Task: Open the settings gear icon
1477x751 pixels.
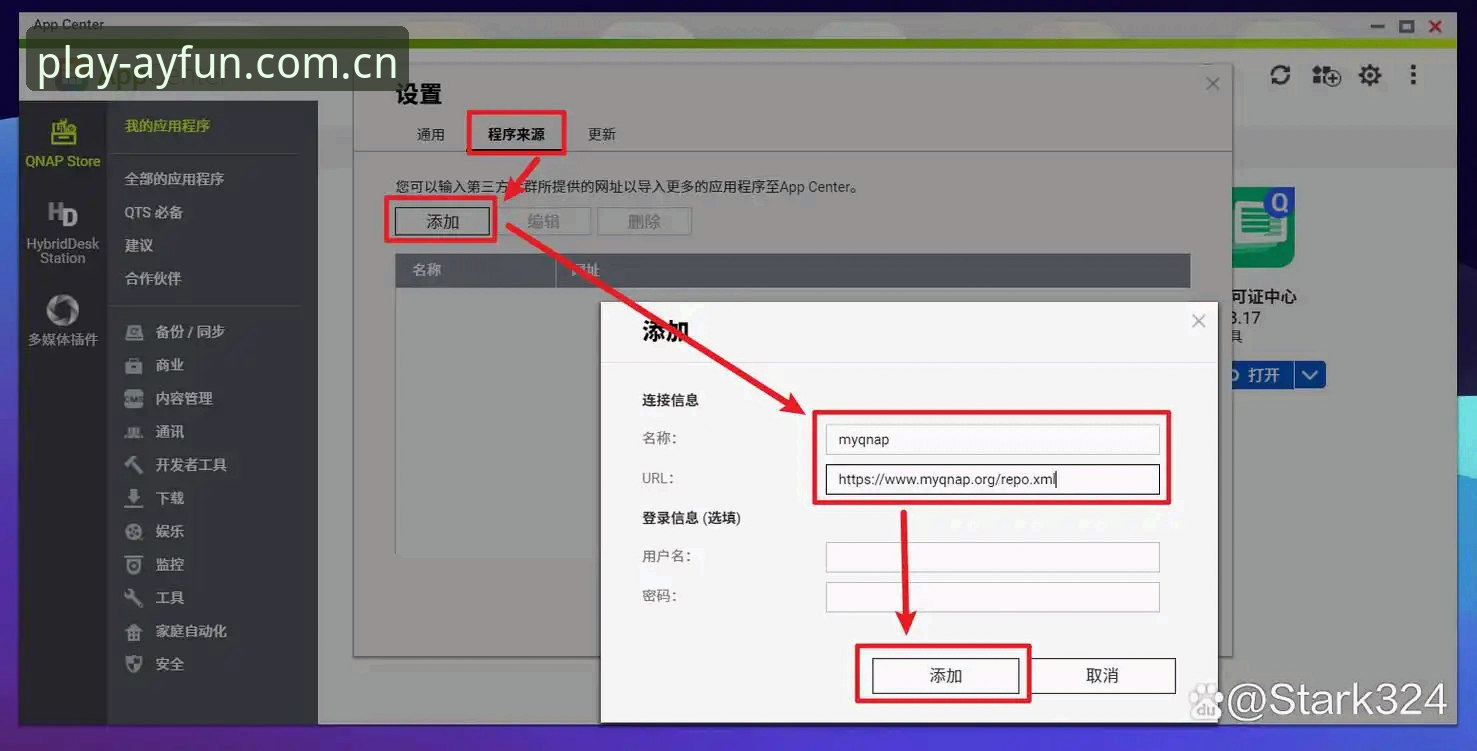Action: [x=1369, y=75]
